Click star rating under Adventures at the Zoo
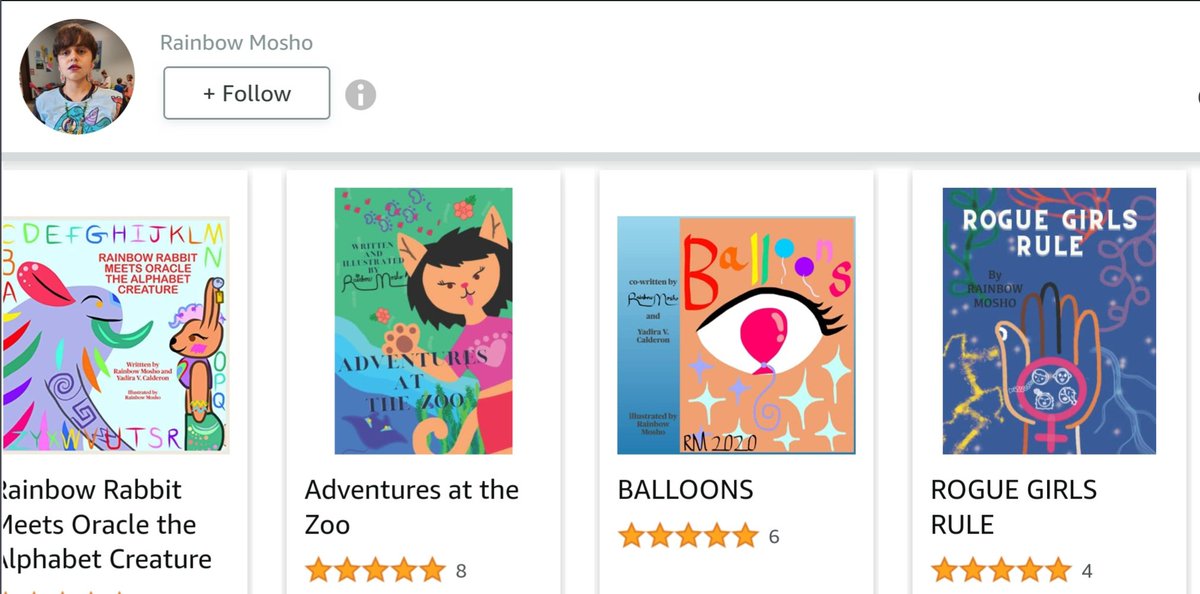1200x594 pixels. coord(375,571)
